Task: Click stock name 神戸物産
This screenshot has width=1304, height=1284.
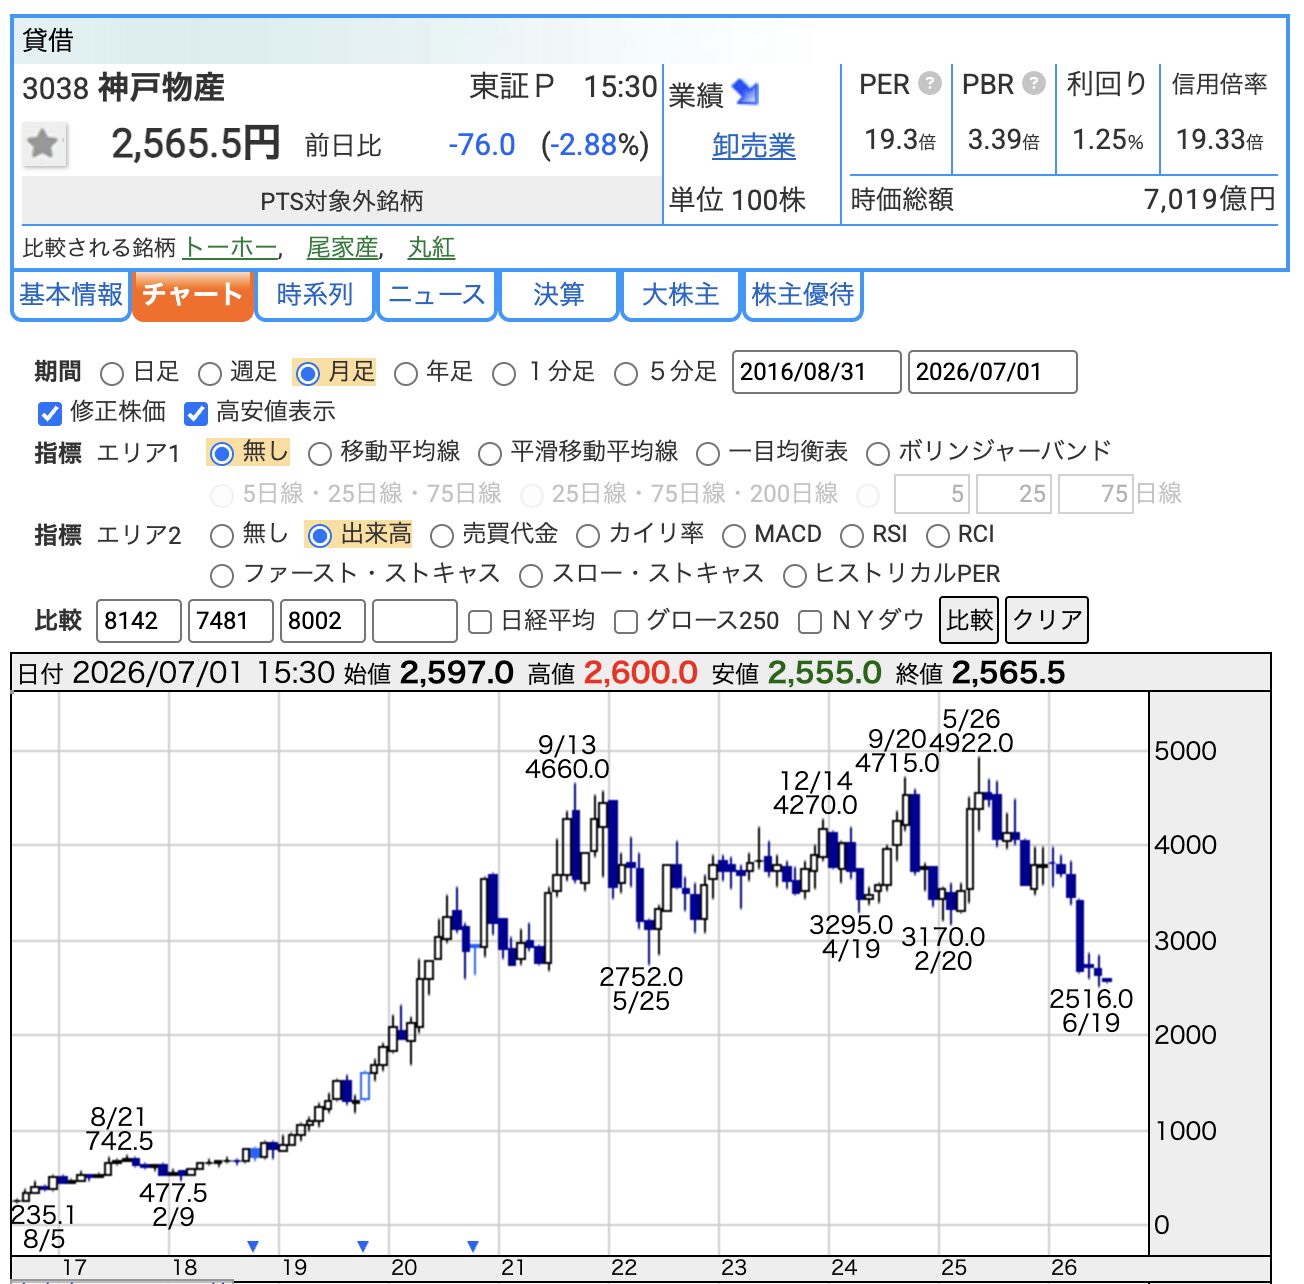Action: 160,88
